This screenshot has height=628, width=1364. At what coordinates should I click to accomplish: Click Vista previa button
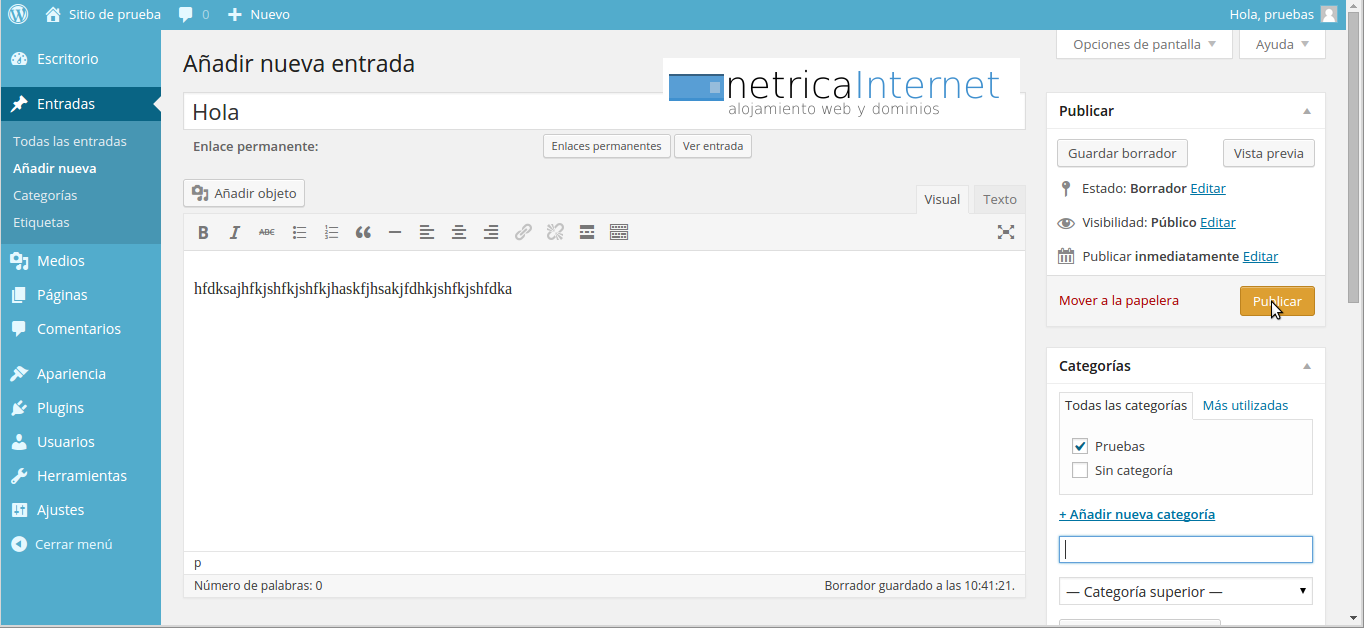pos(1268,153)
